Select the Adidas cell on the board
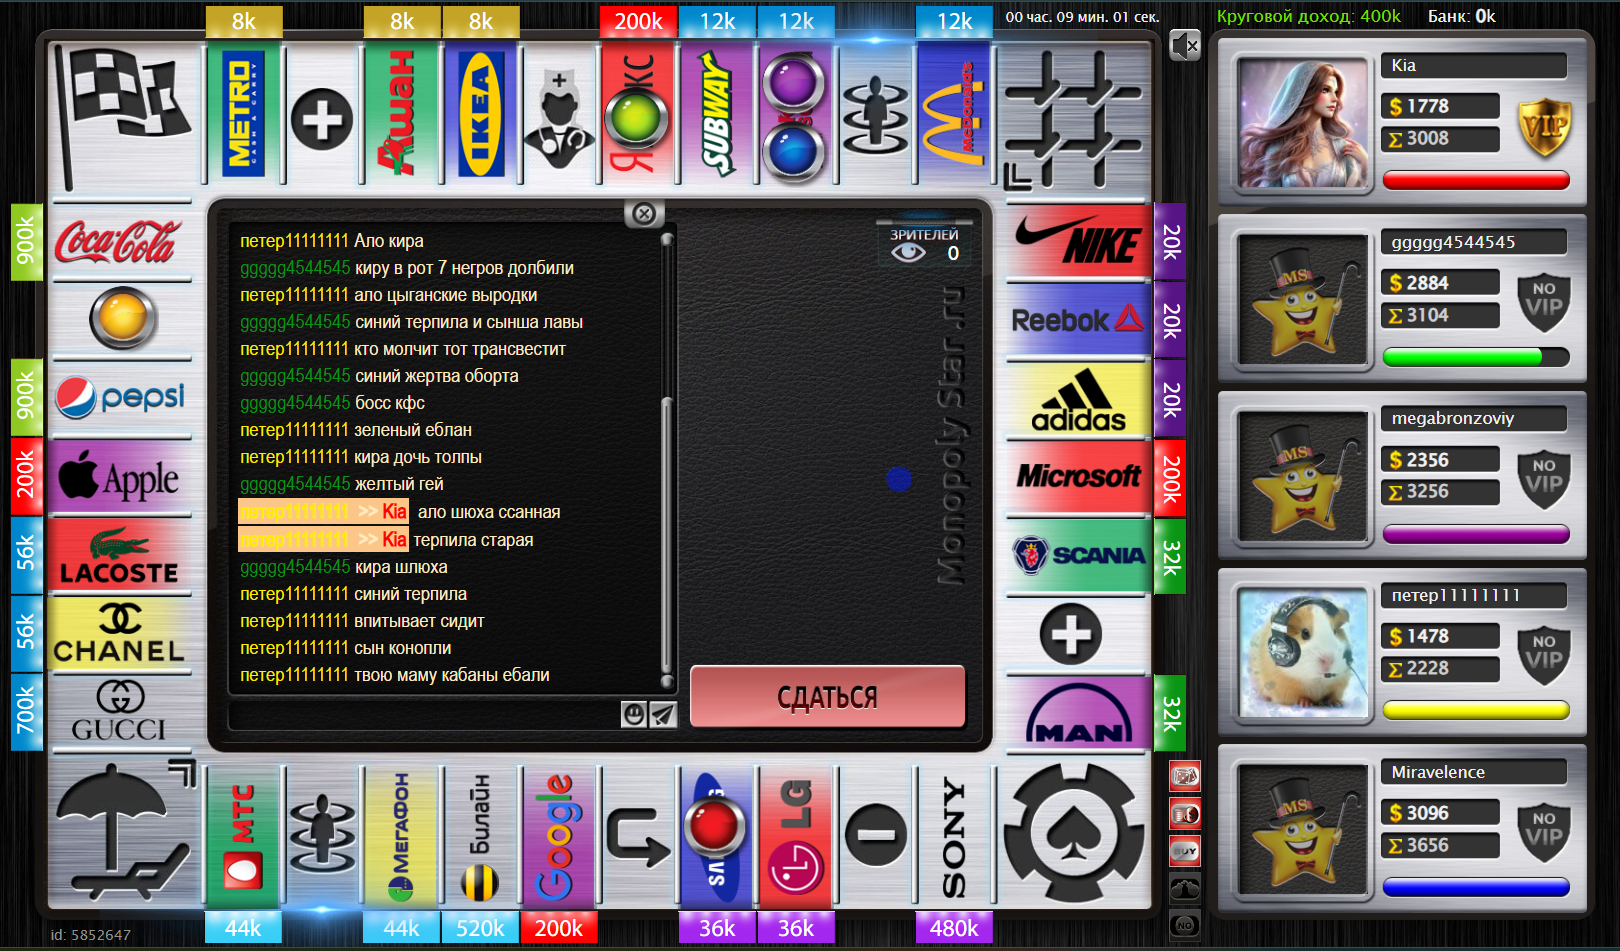The height and width of the screenshot is (951, 1620). [x=1078, y=399]
